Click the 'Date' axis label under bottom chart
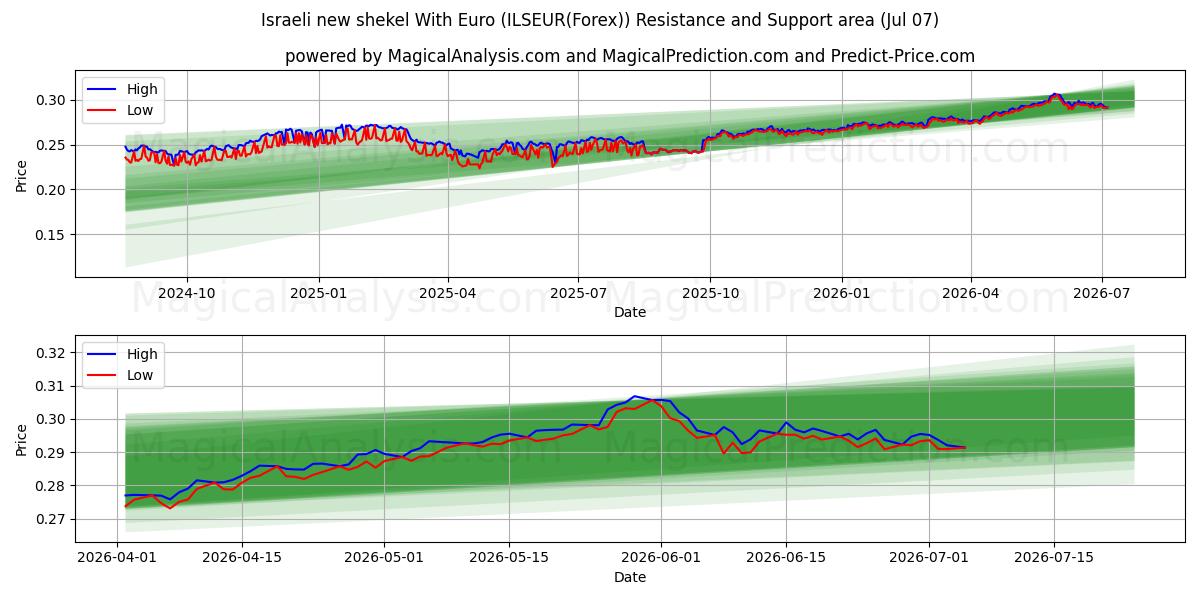The height and width of the screenshot is (600, 1200). [630, 578]
